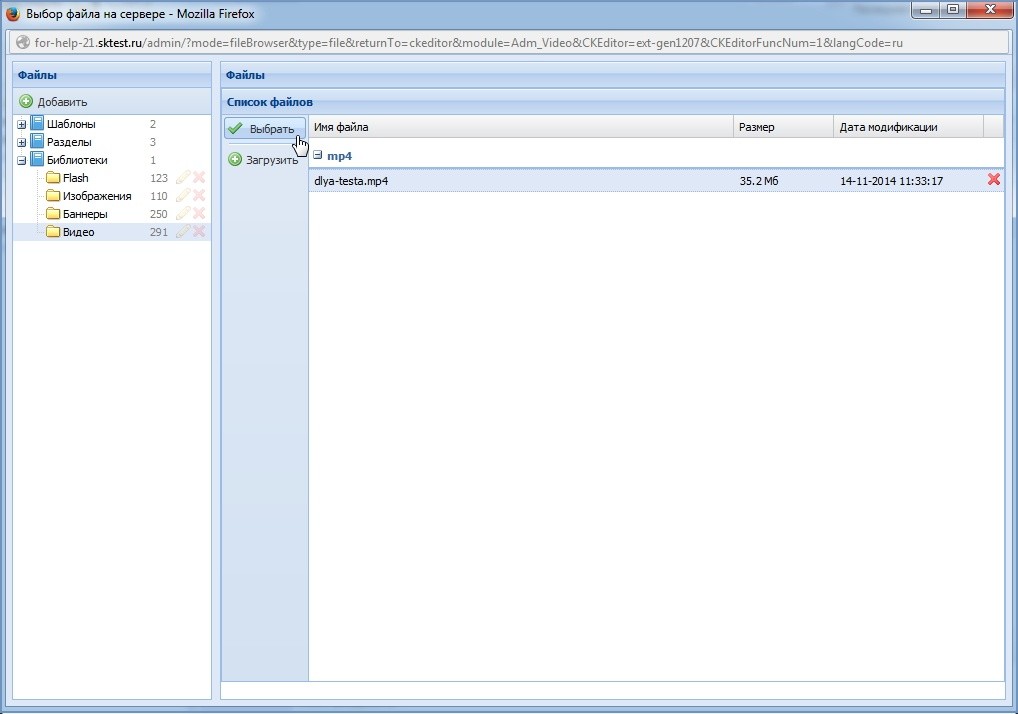
Task: Delete the Баннеры folder via red X
Action: (x=199, y=214)
